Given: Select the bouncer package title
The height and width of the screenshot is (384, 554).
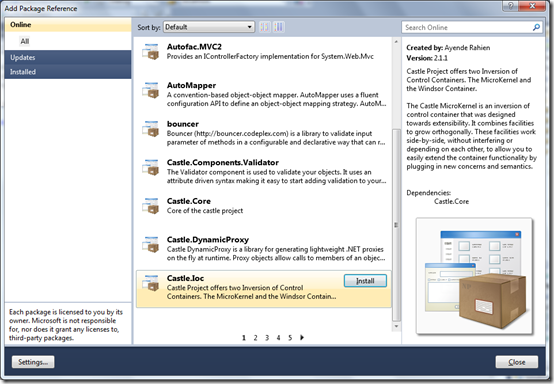Looking at the screenshot, I should [x=183, y=124].
